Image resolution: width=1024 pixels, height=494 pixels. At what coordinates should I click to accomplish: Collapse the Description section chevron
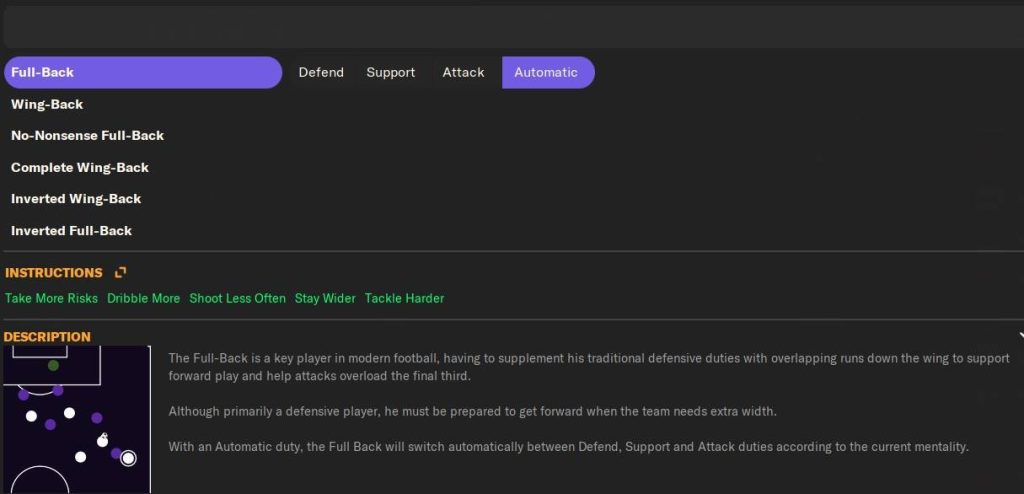click(x=1020, y=336)
